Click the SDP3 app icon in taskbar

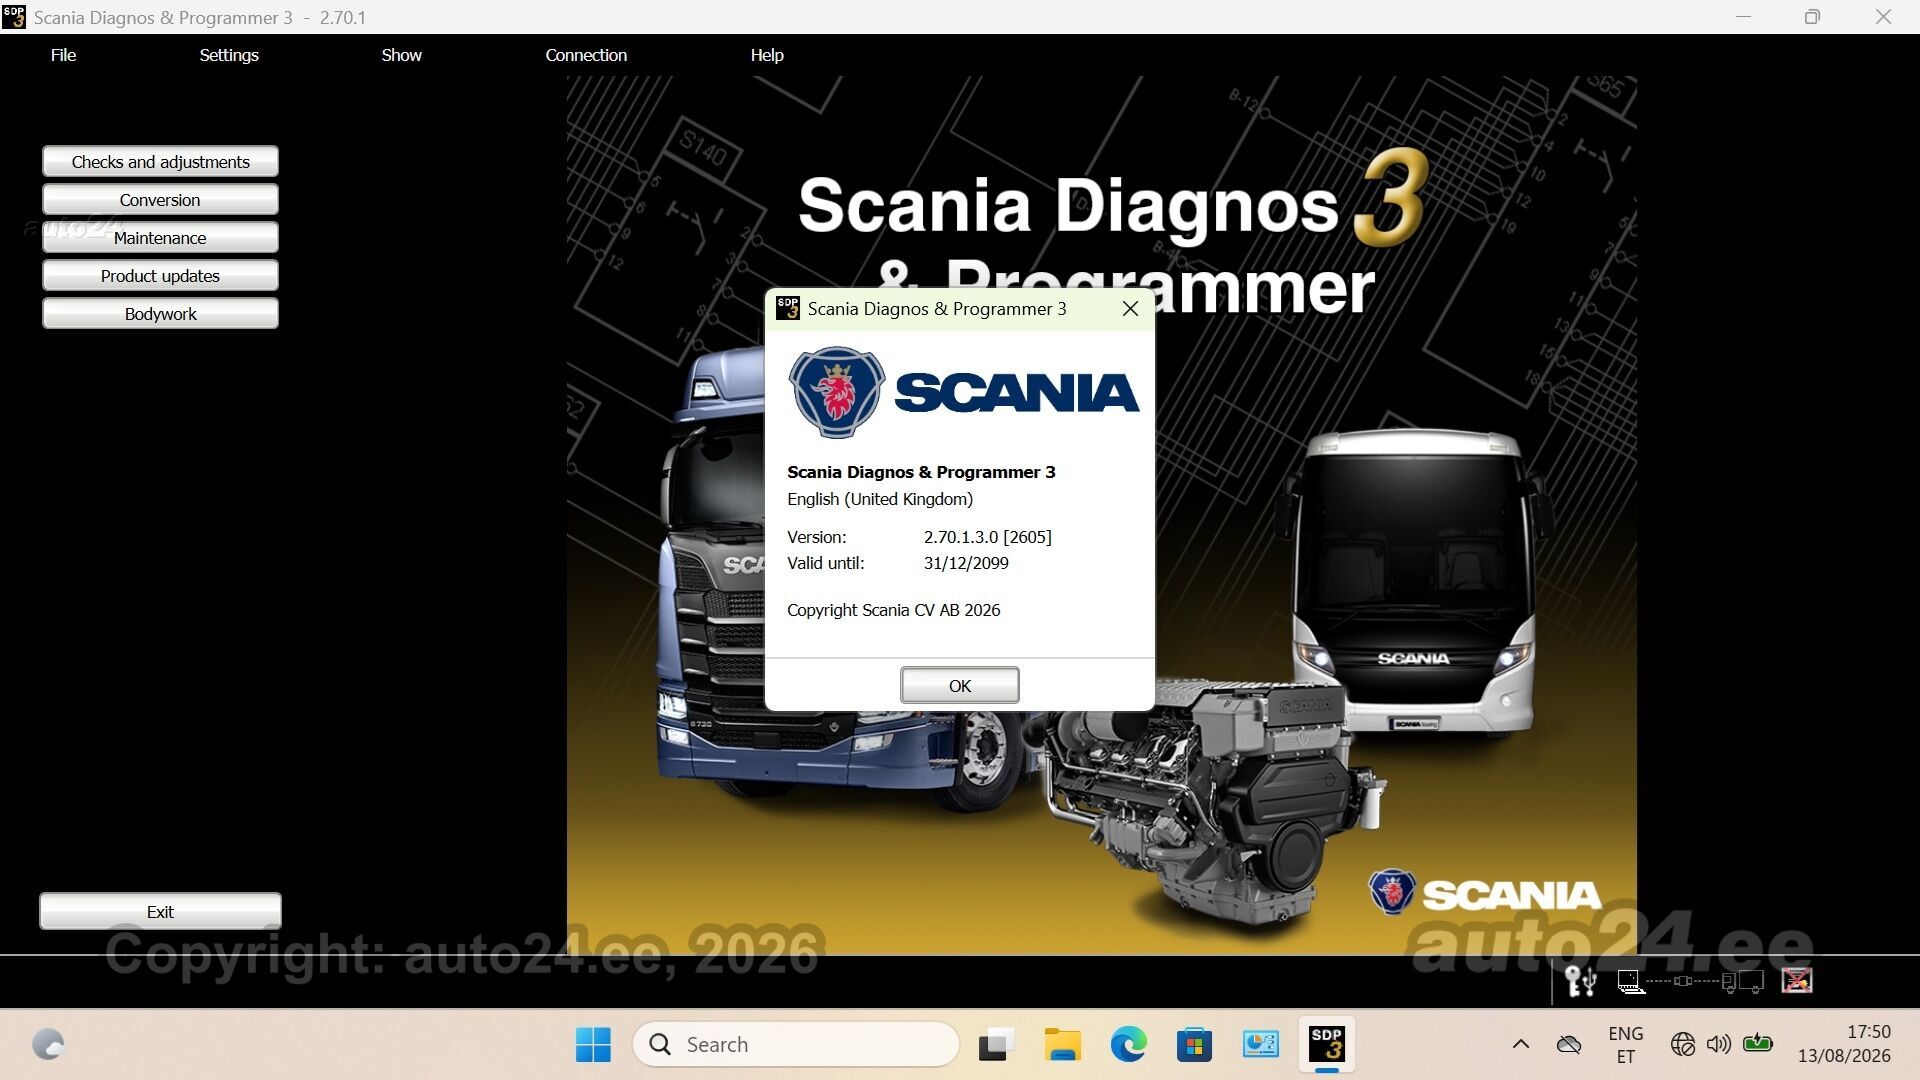pyautogui.click(x=1327, y=1045)
